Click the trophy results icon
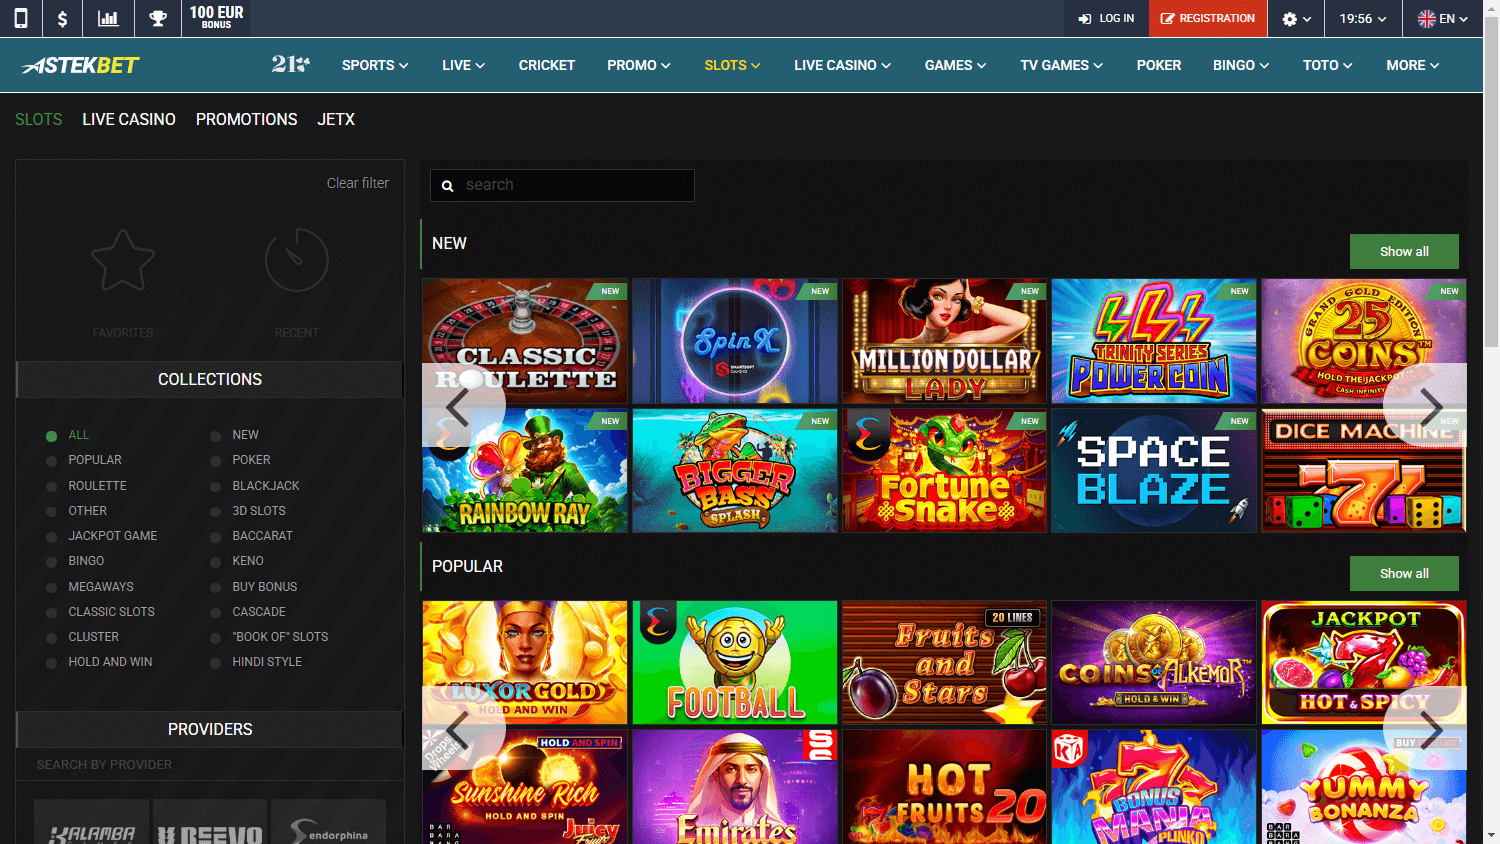Viewport: 1500px width, 844px height. tap(158, 18)
